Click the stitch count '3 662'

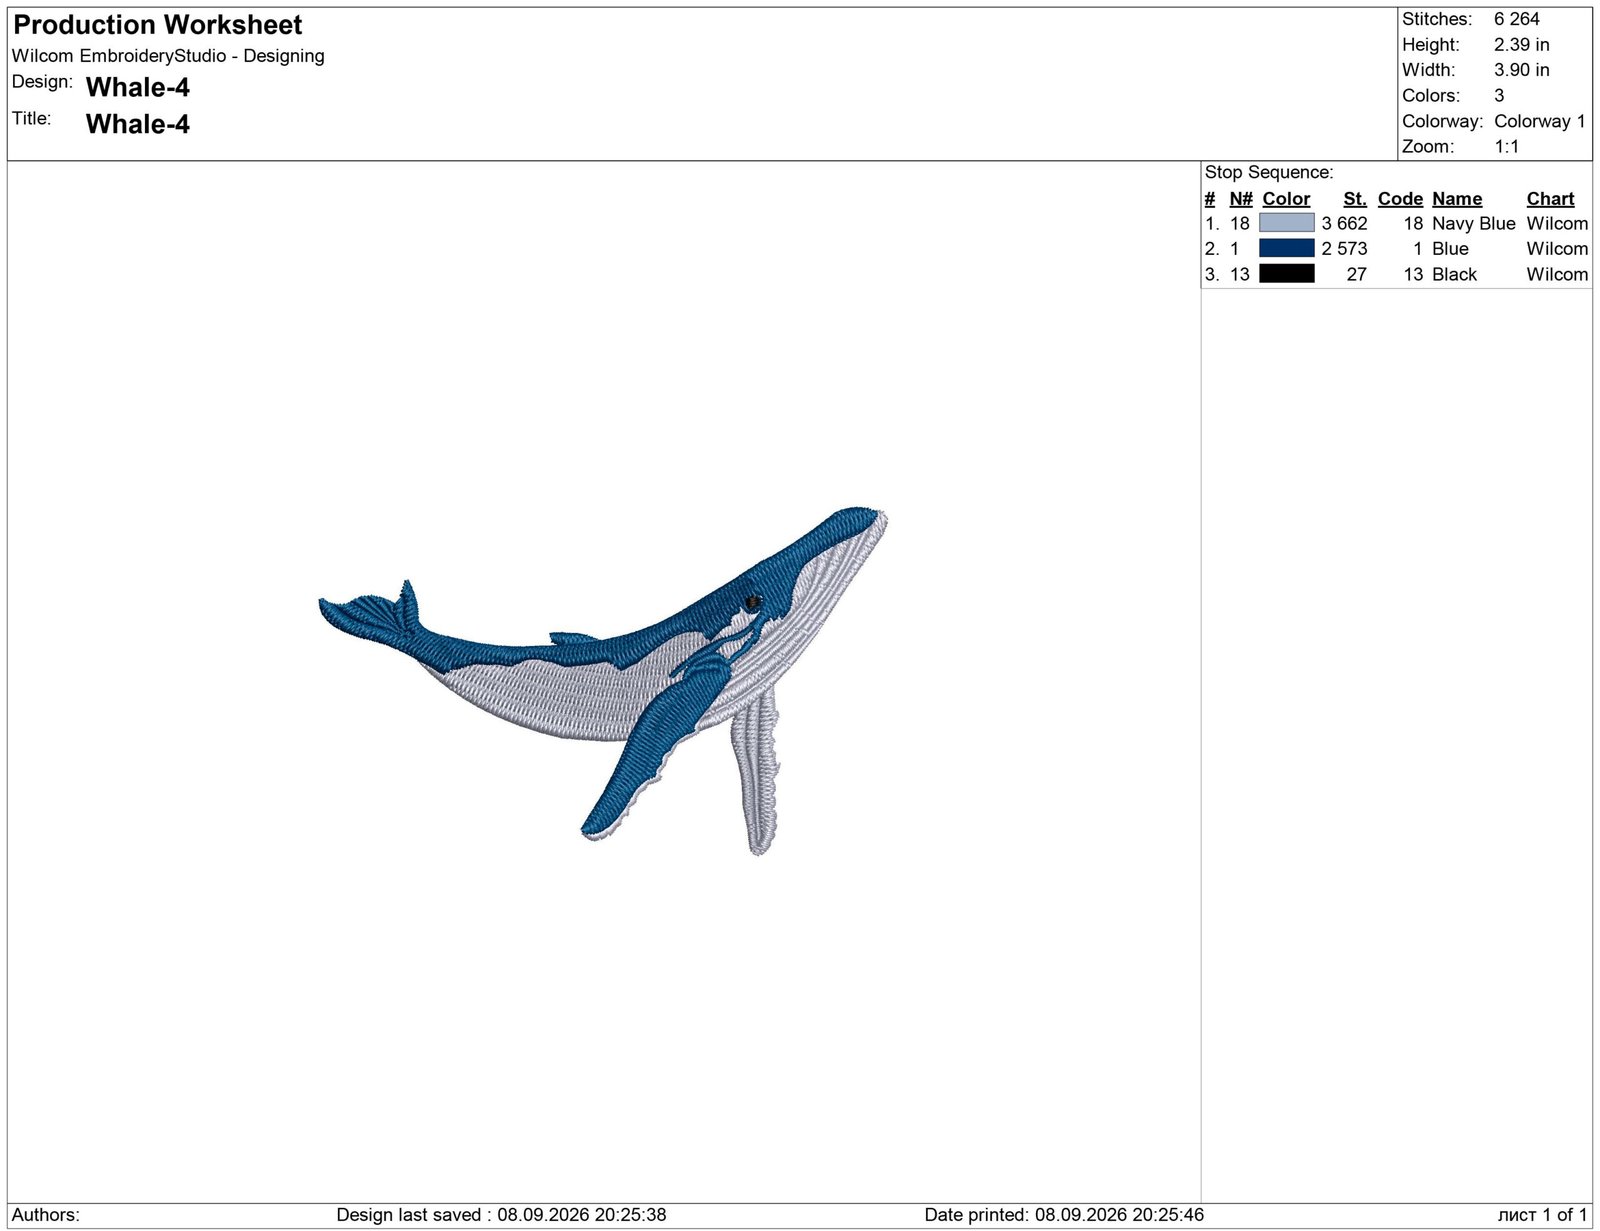pos(1344,224)
